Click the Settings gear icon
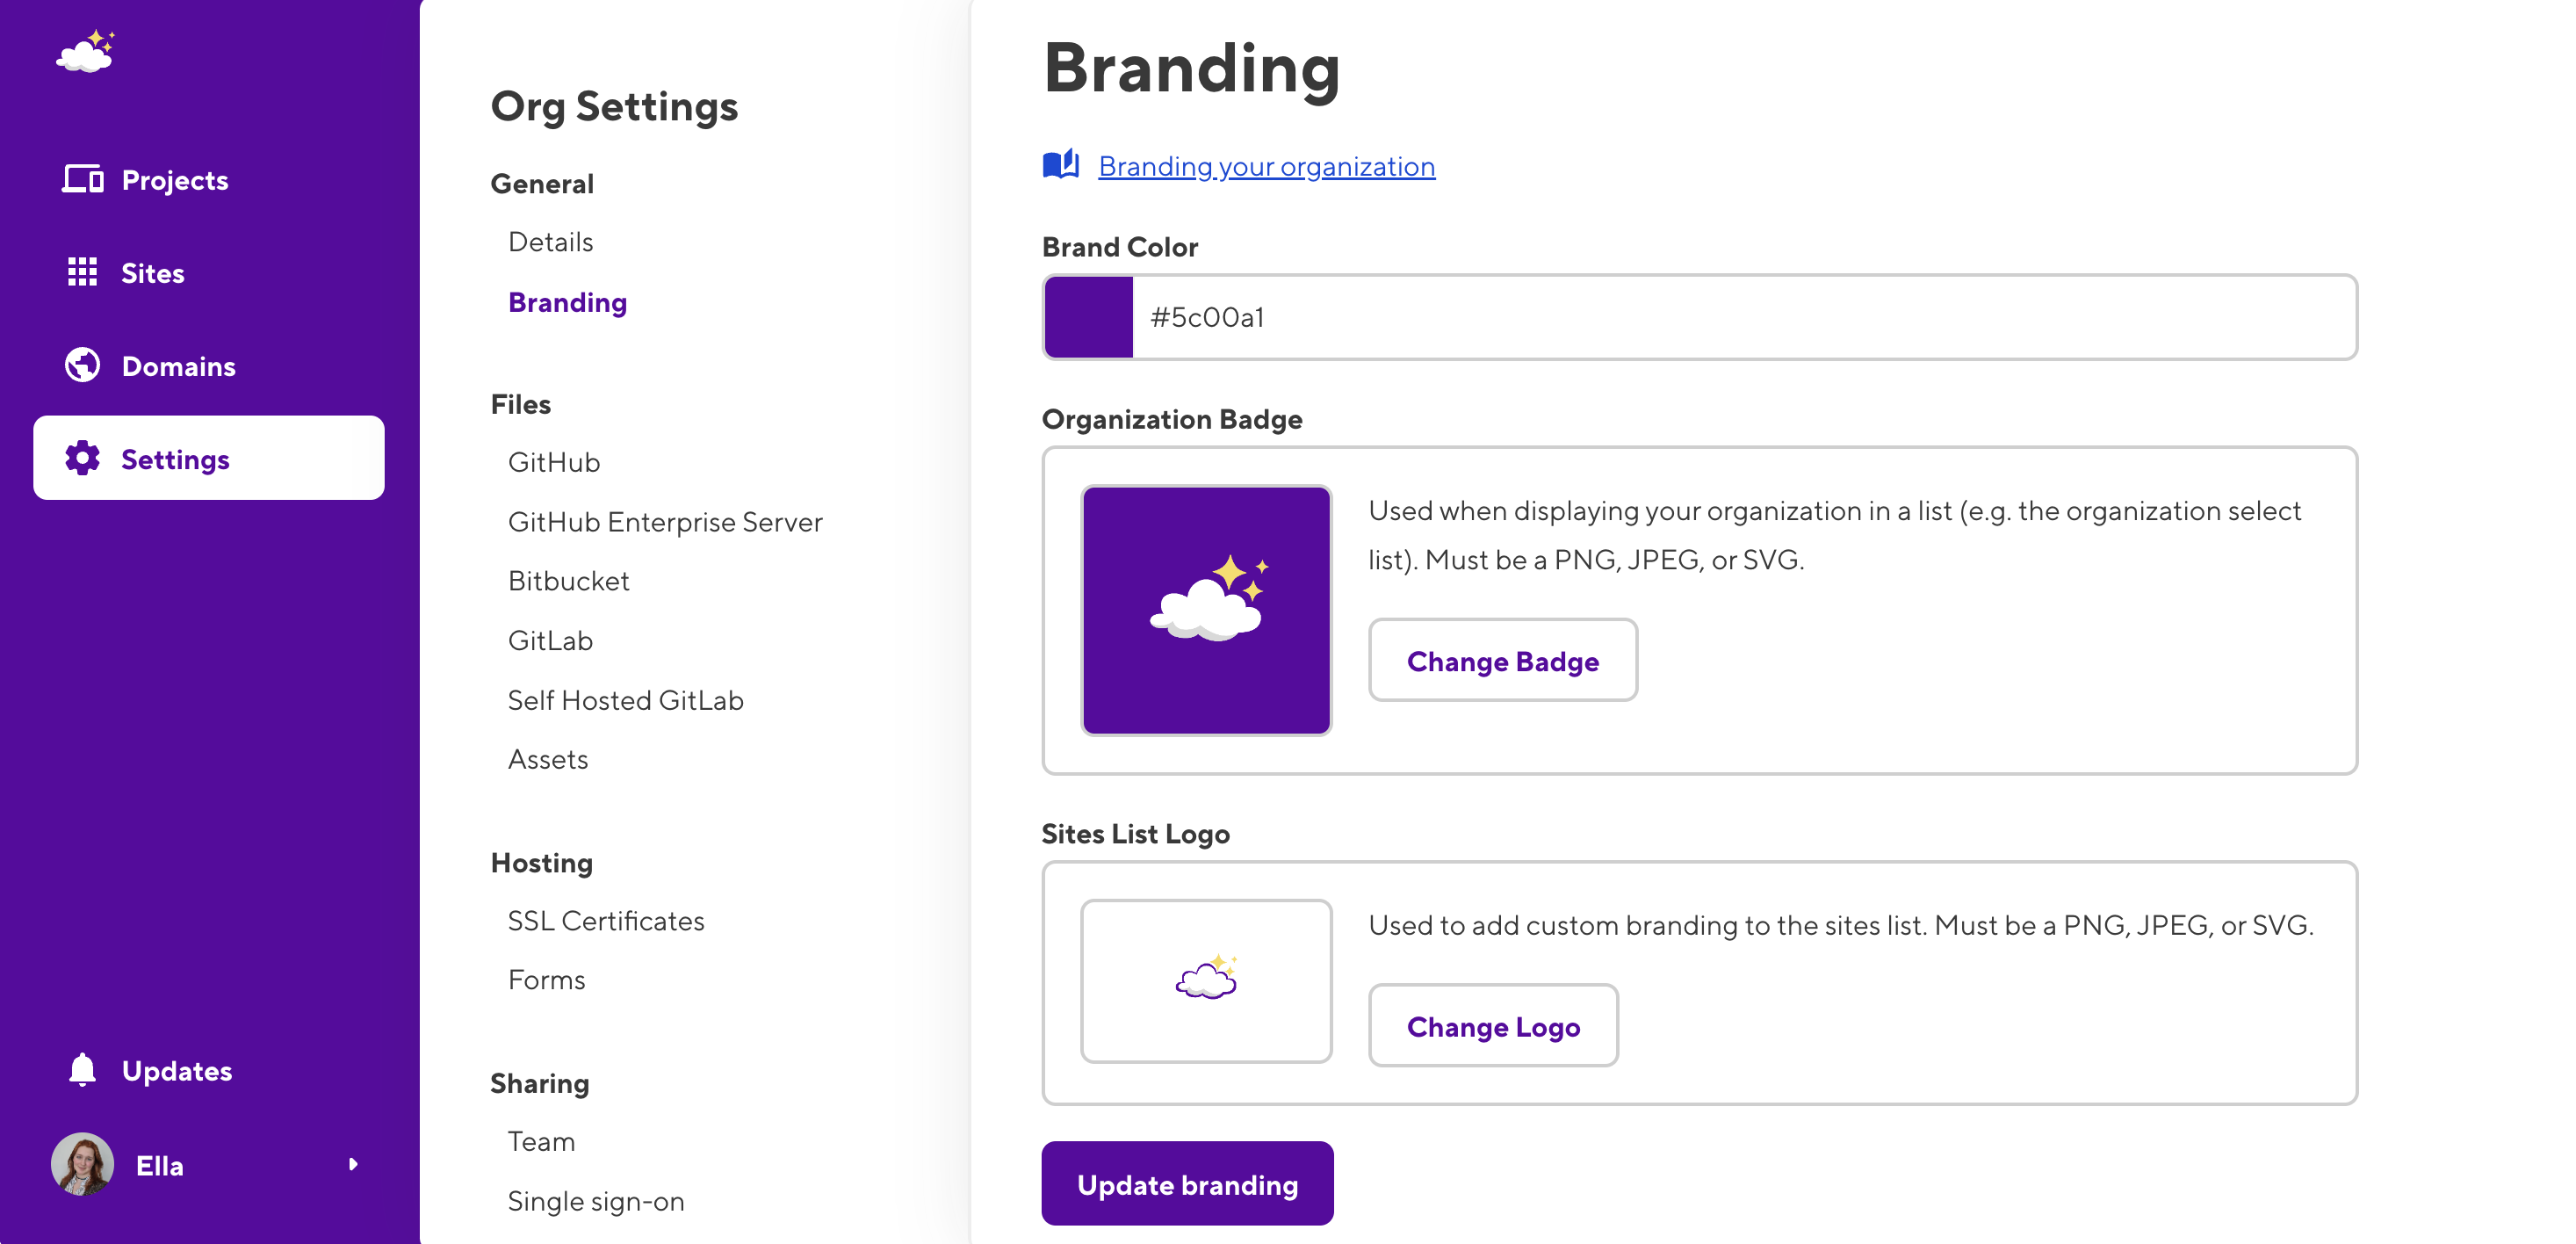Viewport: 2576px width, 1244px height. (82, 458)
